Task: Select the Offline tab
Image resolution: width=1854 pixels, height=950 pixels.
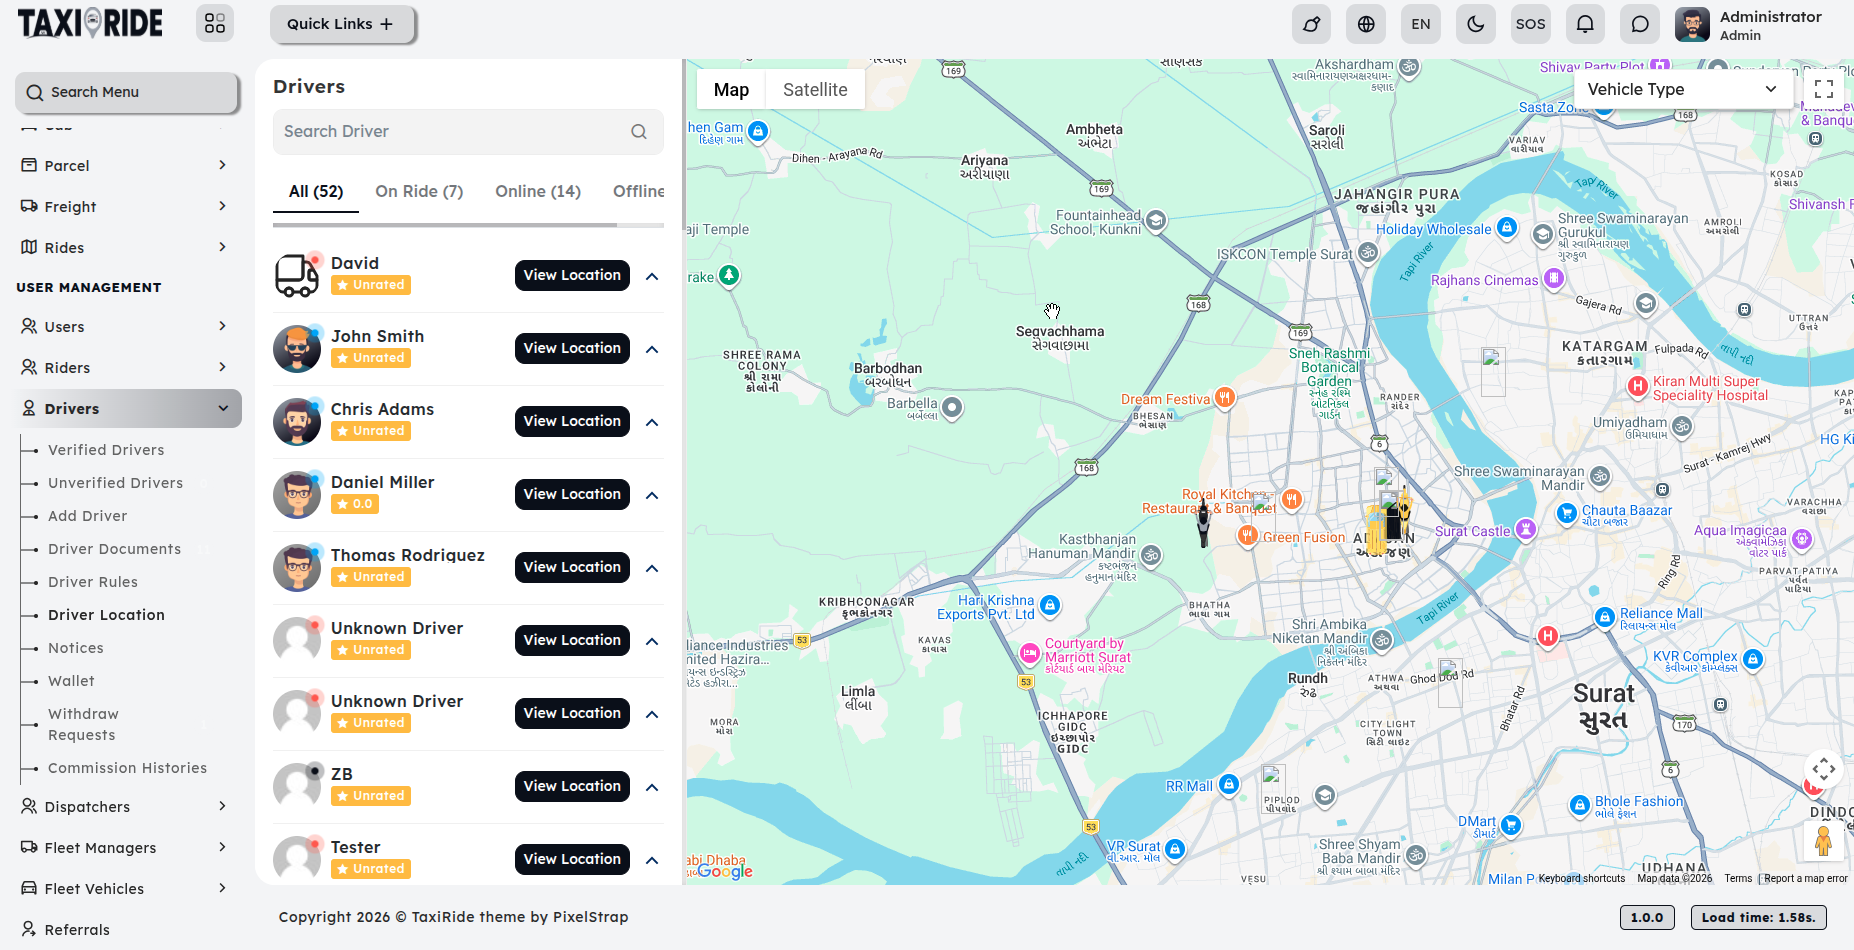Action: click(639, 191)
